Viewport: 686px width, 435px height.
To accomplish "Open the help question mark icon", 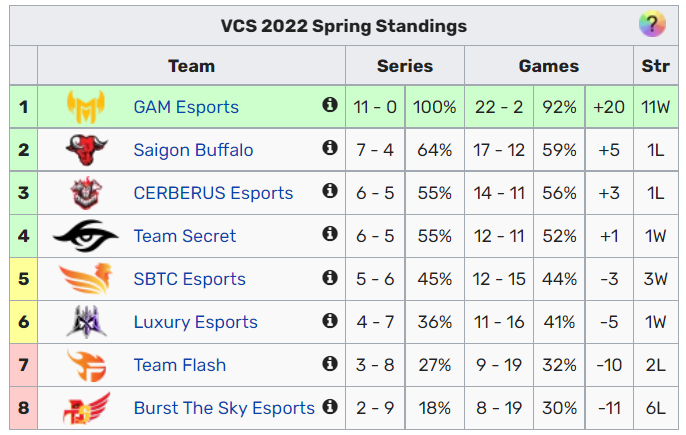I will point(651,26).
